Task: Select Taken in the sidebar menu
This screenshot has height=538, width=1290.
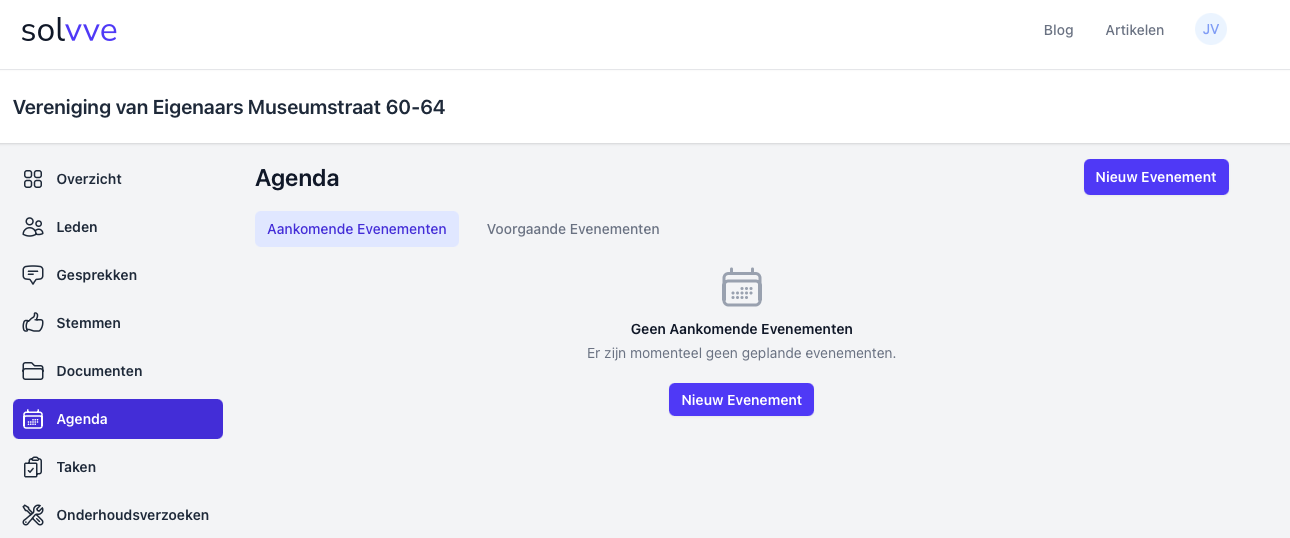Action: tap(77, 467)
